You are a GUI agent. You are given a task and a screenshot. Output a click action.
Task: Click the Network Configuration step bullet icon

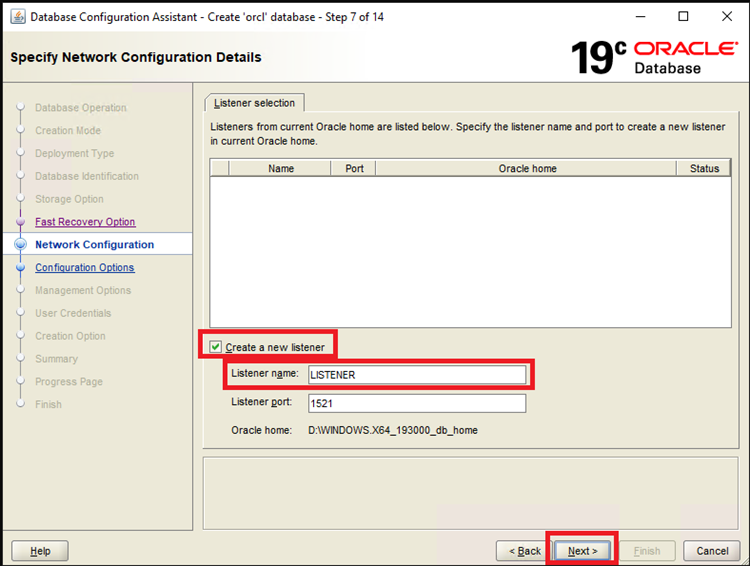[x=21, y=244]
